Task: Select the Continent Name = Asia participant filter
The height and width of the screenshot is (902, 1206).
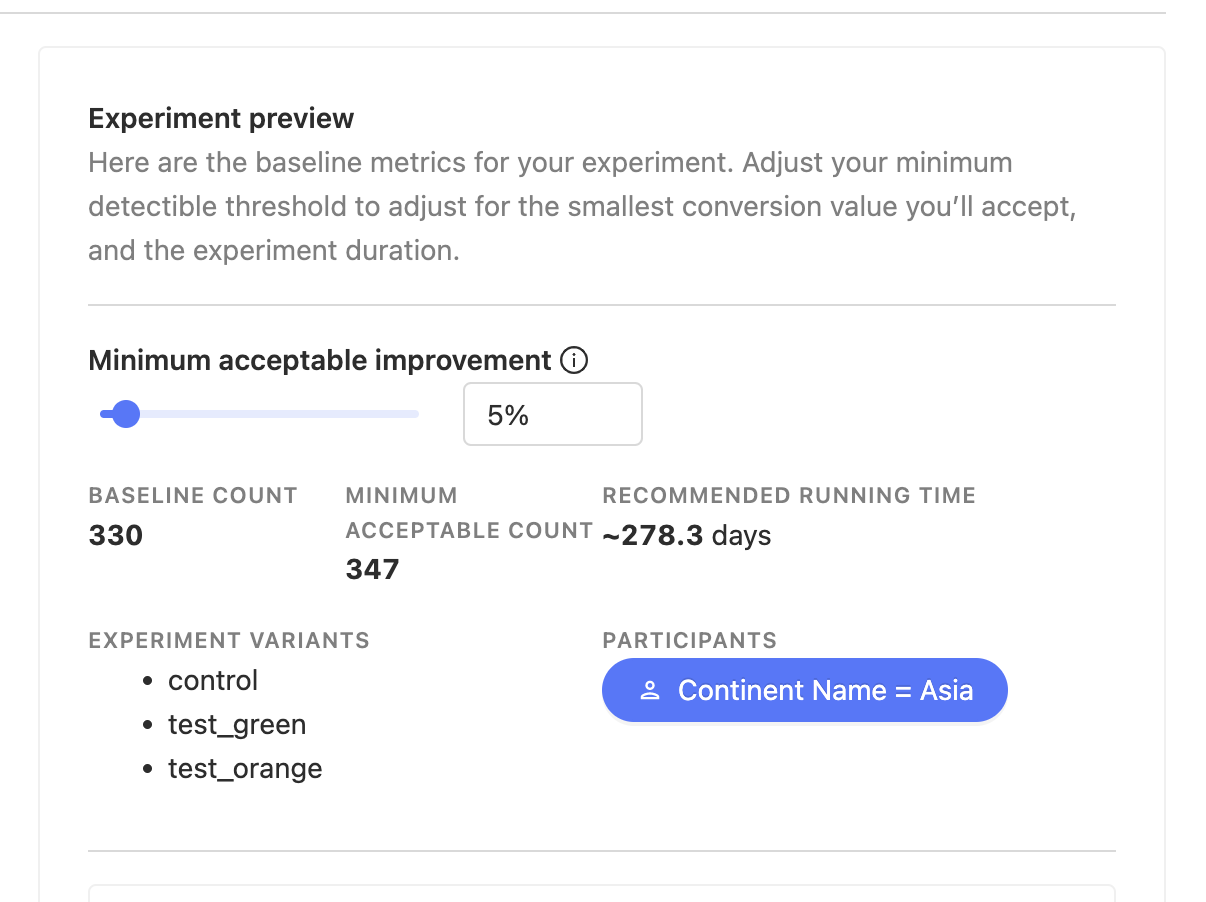Action: tap(804, 690)
